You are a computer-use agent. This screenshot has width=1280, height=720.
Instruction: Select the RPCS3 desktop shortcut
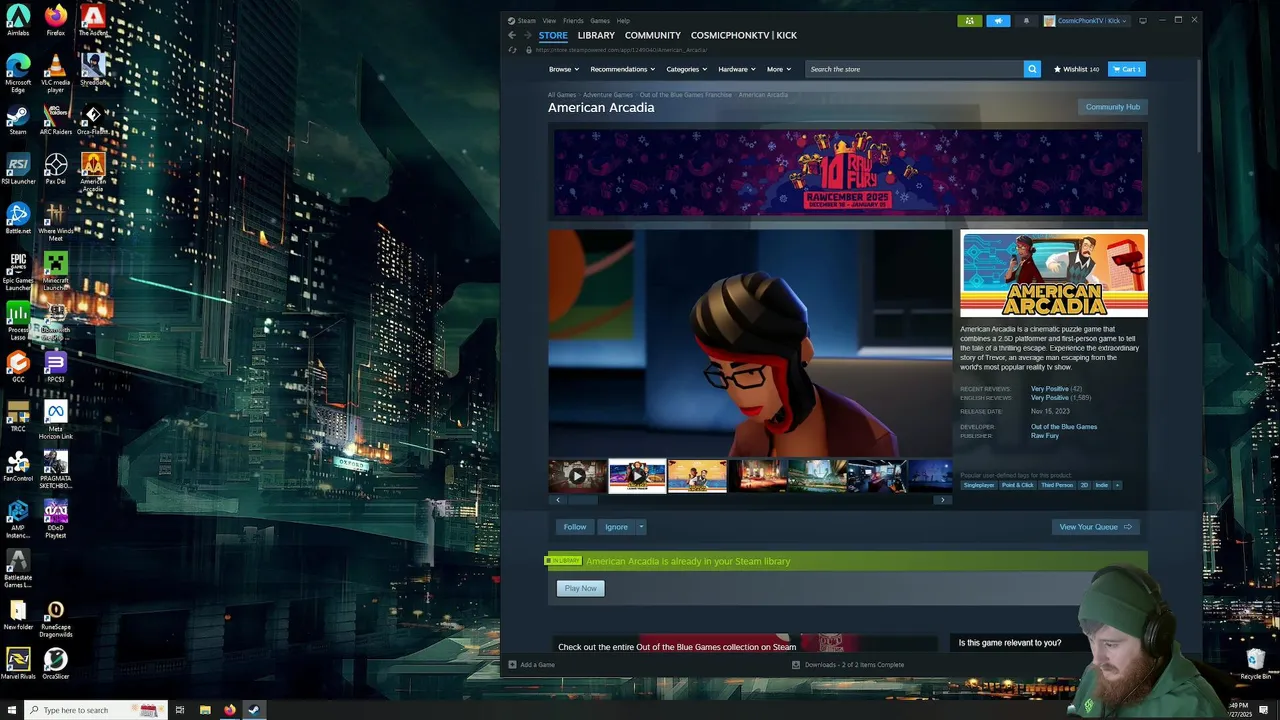click(x=56, y=367)
